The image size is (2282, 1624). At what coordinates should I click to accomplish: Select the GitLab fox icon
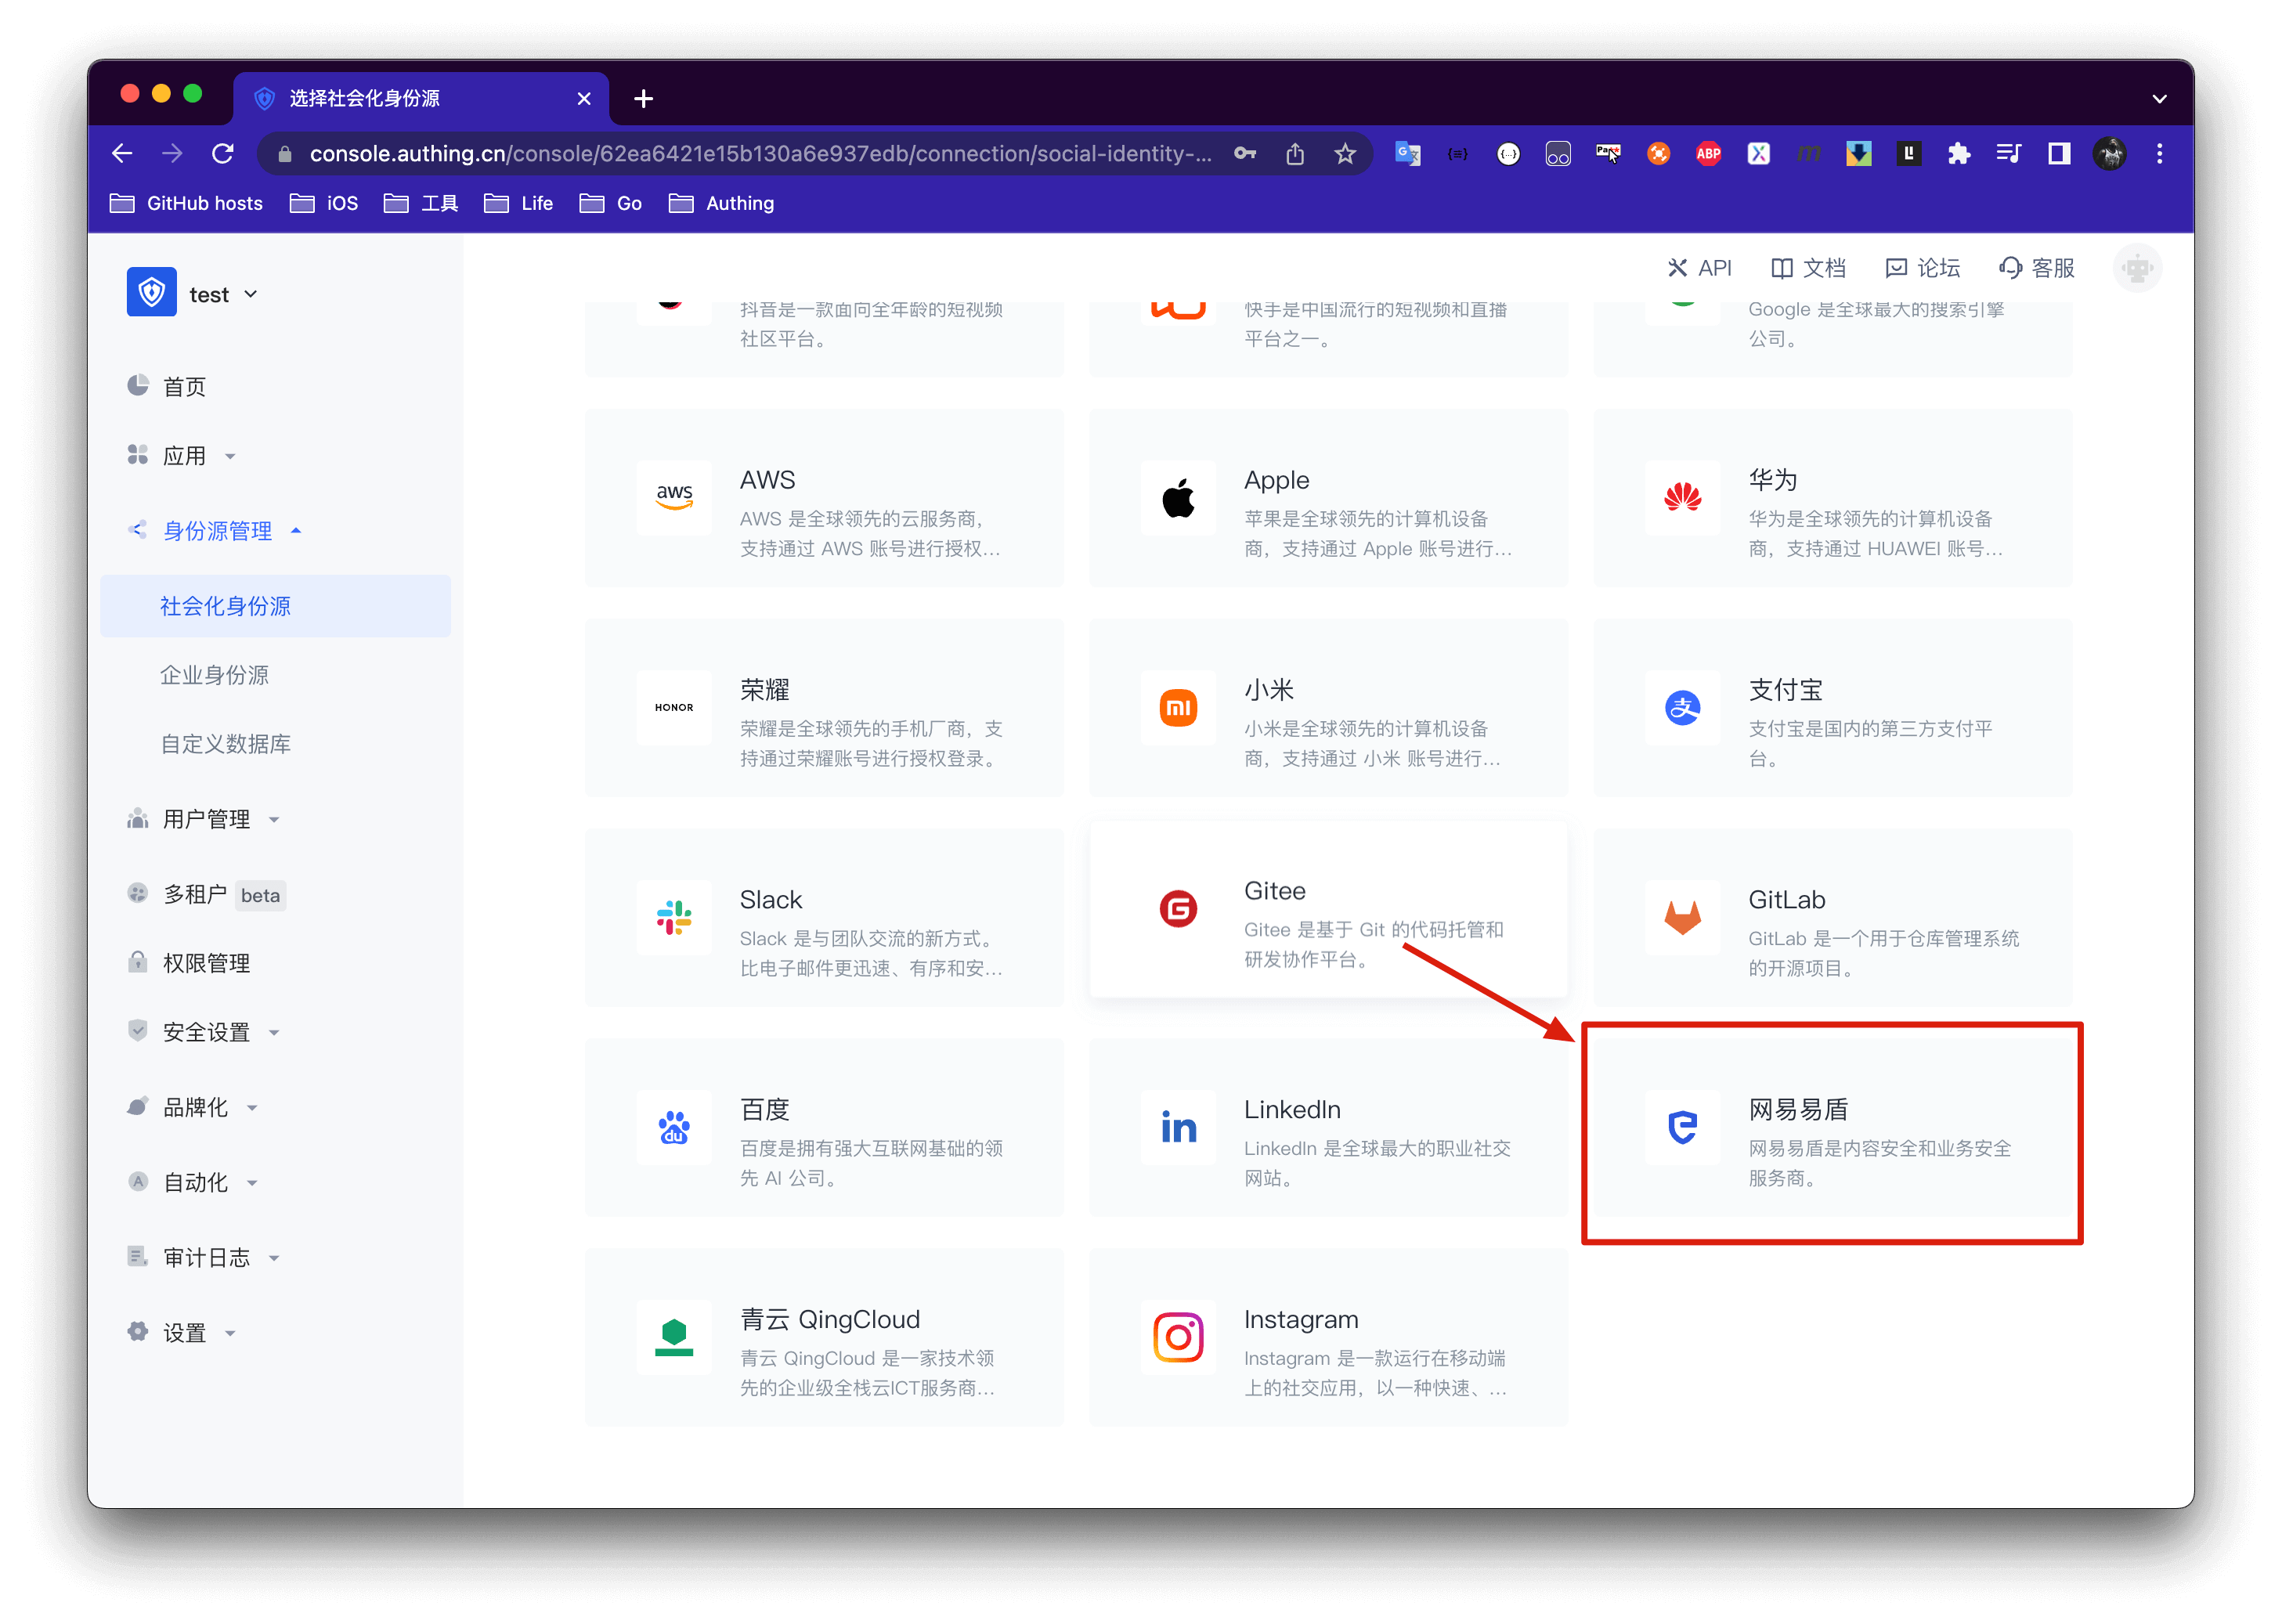(x=1682, y=917)
